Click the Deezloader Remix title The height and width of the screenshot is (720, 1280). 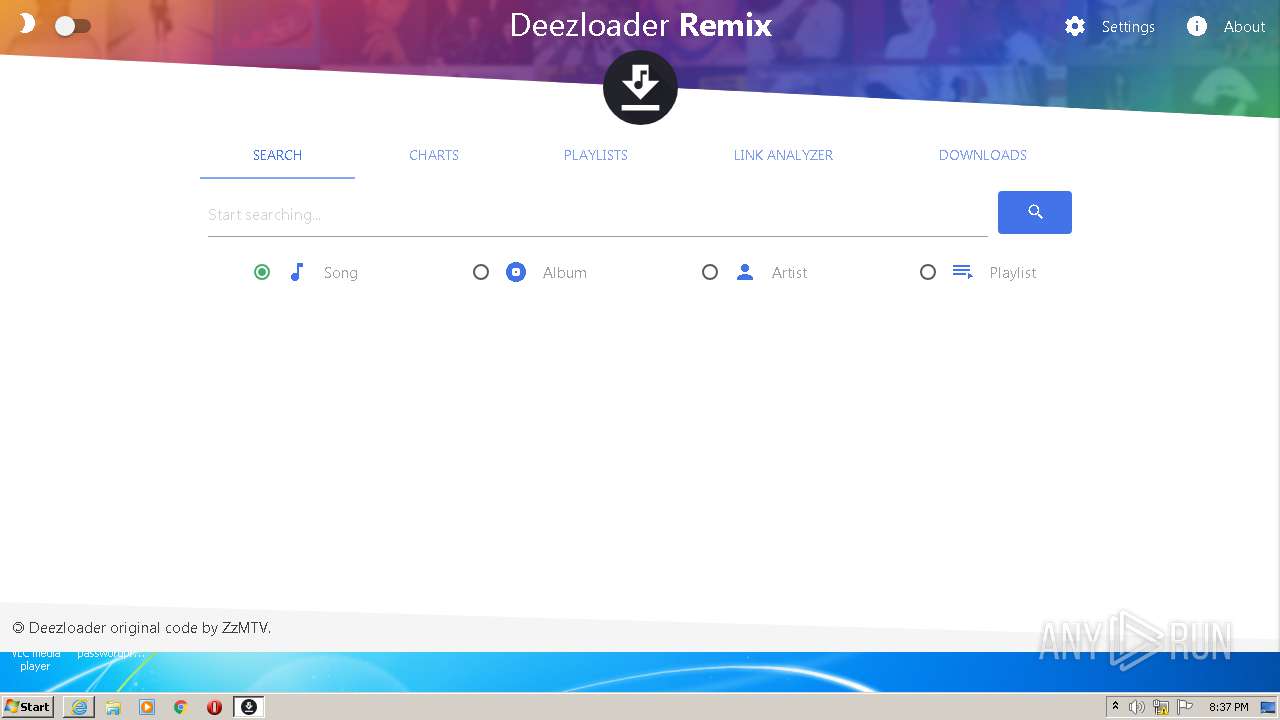[641, 25]
